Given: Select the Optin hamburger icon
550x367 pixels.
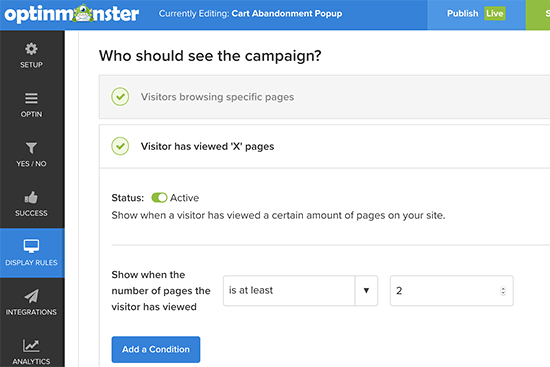Looking at the screenshot, I should click(31, 98).
